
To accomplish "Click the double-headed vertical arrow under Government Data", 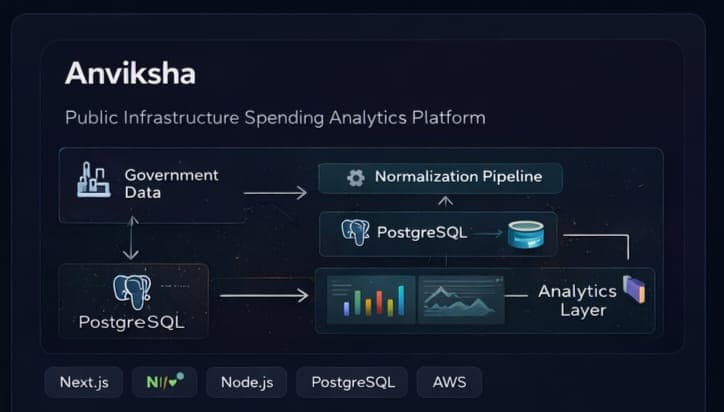I will 131,242.
